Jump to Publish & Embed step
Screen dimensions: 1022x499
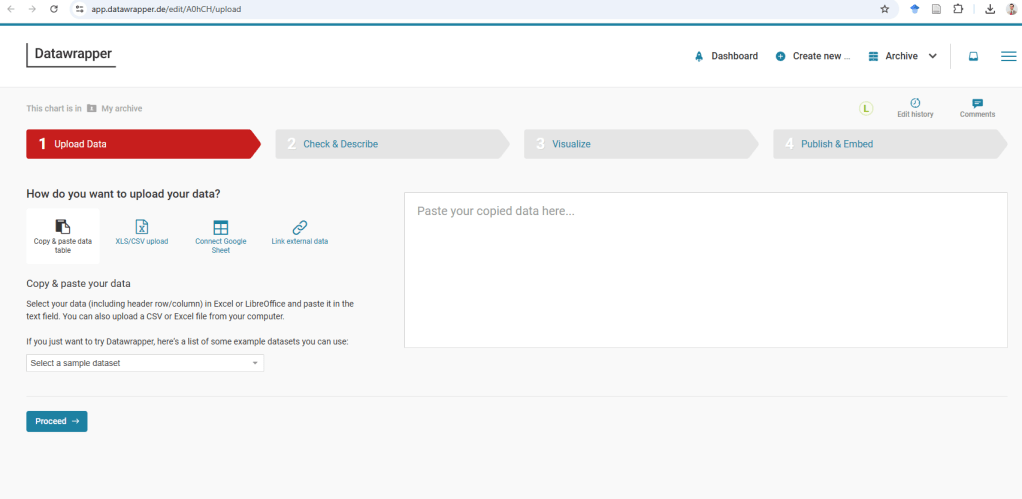tap(836, 144)
